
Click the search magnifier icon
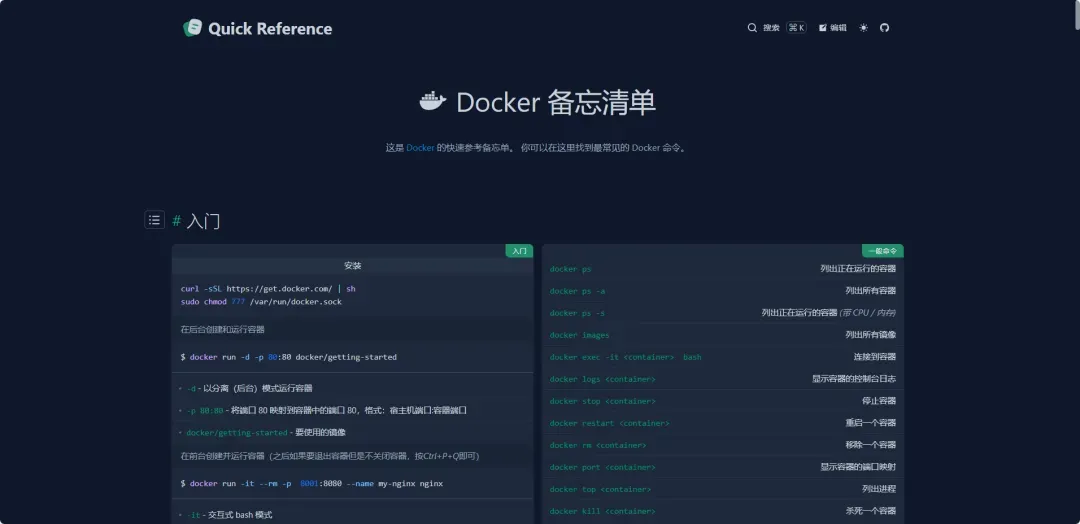[752, 28]
